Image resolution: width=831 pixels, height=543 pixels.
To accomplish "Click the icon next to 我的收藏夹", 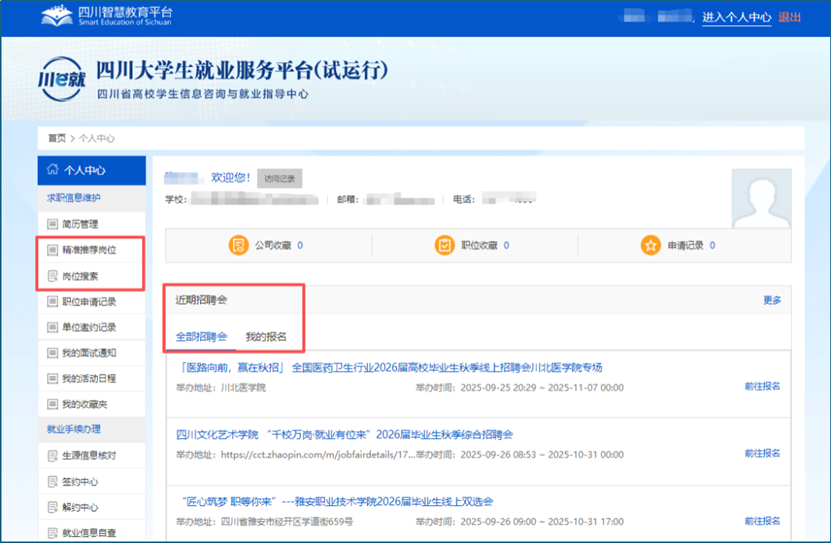I will [52, 405].
